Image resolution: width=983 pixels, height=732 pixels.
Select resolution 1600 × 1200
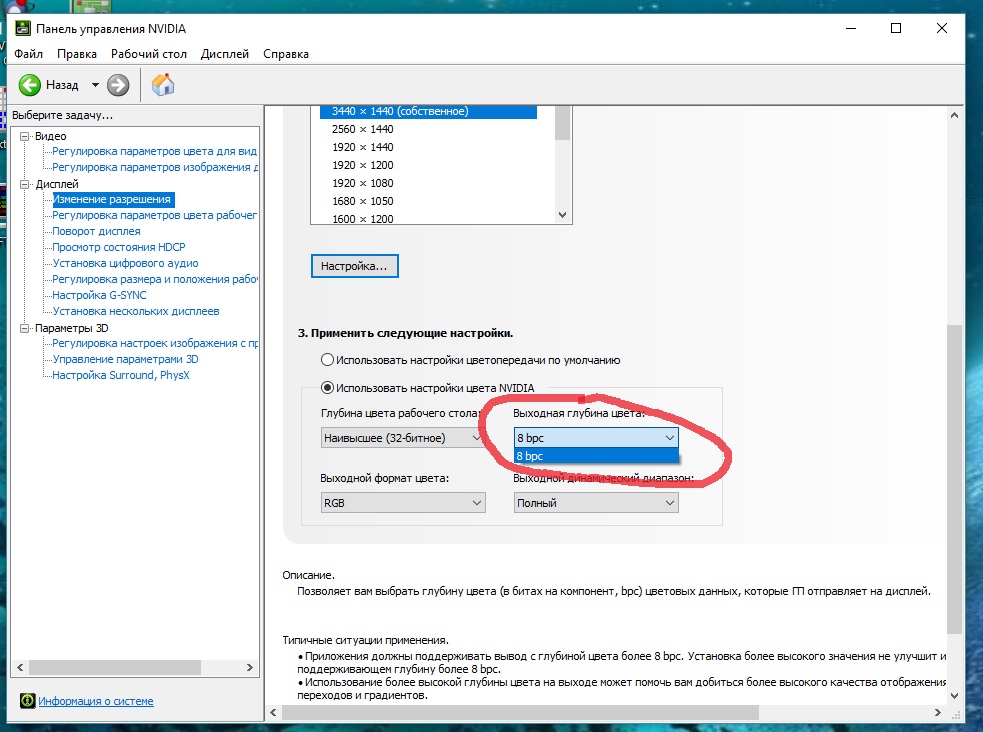(x=362, y=219)
